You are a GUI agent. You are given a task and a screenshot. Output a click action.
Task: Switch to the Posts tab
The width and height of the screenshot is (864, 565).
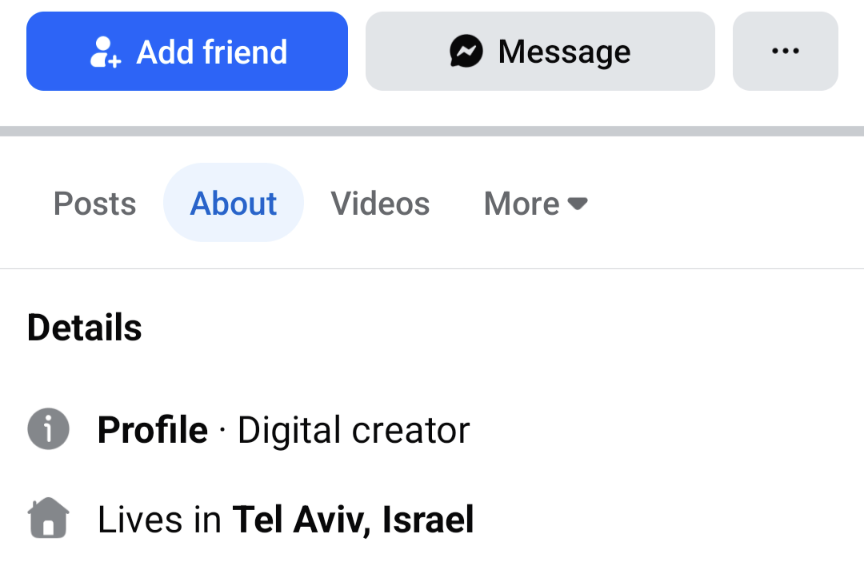click(94, 204)
